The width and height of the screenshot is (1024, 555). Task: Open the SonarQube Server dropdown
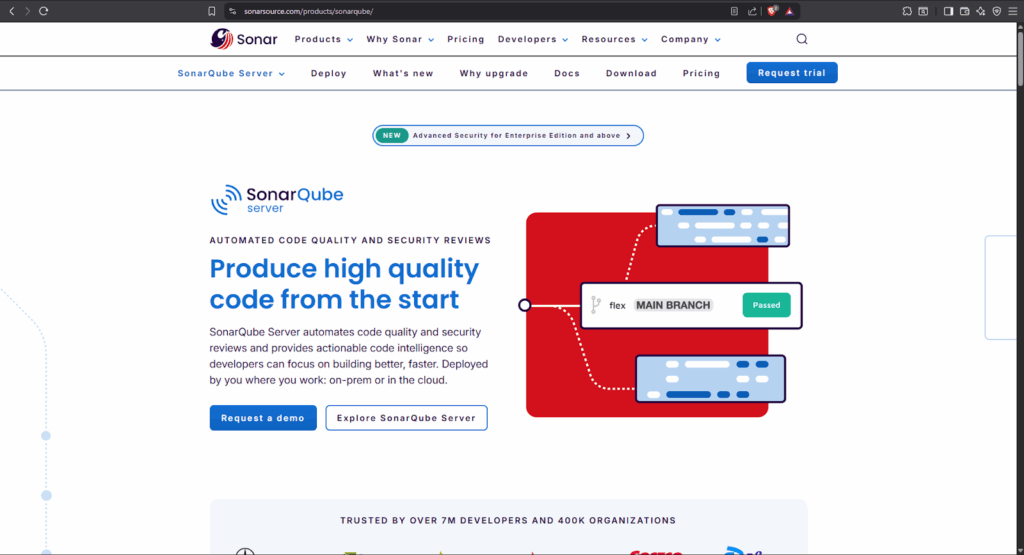tap(231, 73)
